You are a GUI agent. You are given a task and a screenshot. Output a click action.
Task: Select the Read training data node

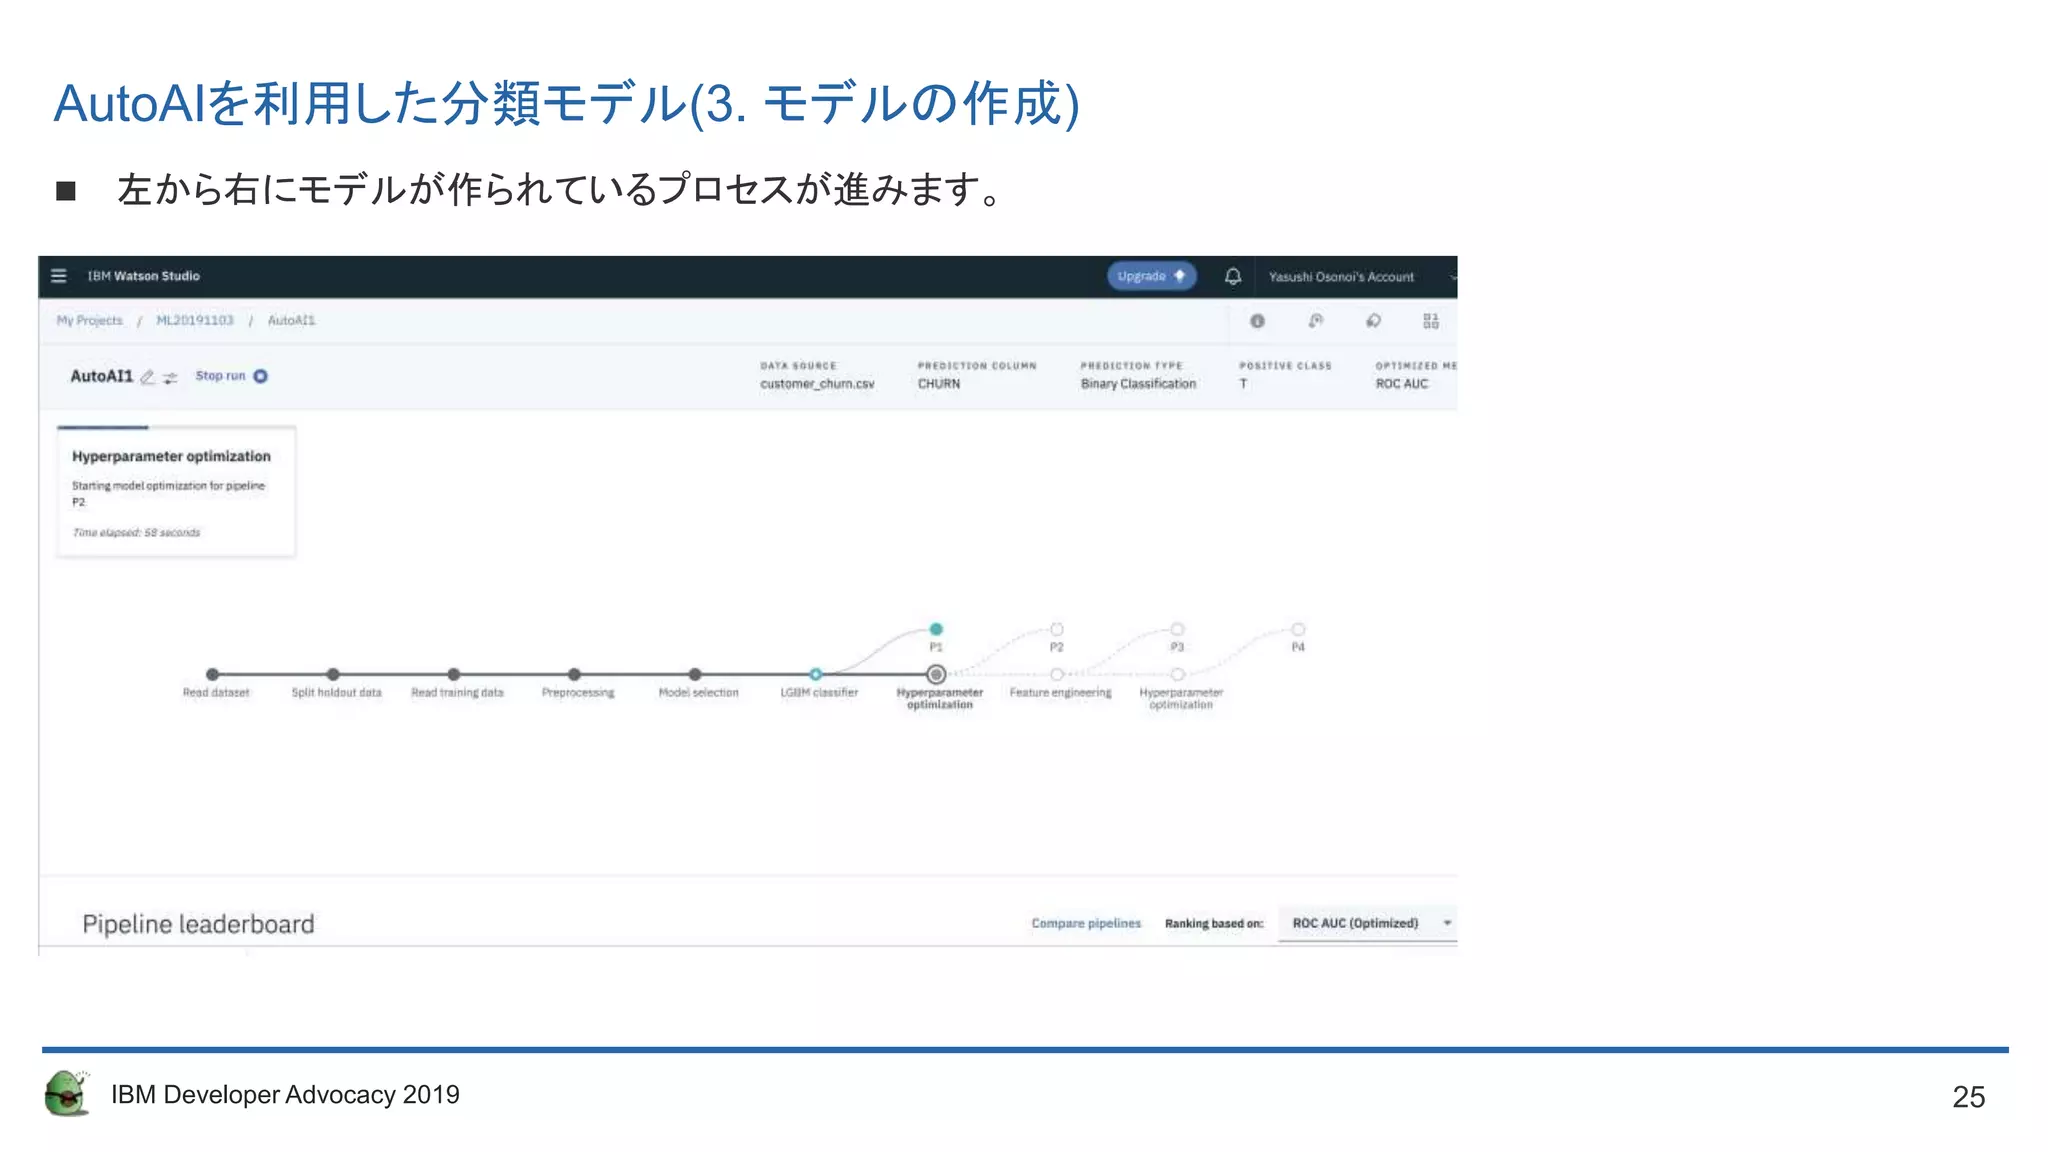pyautogui.click(x=454, y=675)
